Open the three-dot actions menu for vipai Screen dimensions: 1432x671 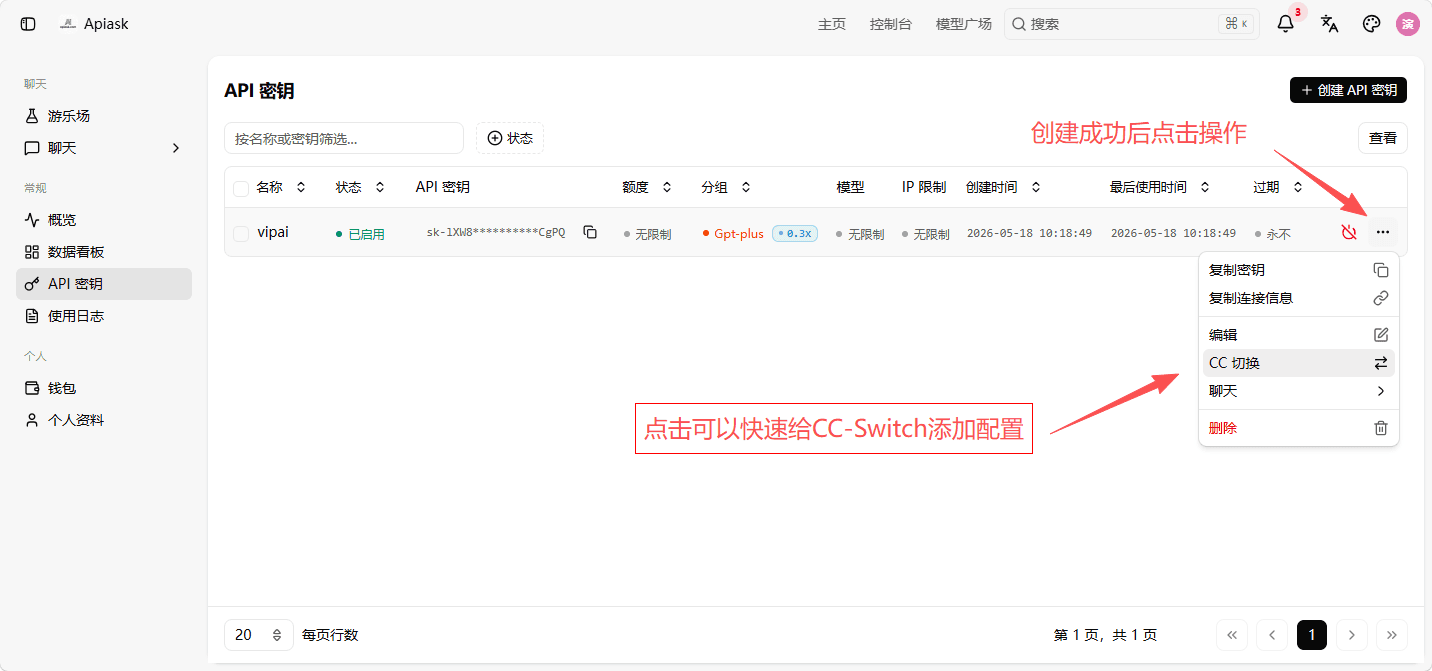pos(1383,232)
